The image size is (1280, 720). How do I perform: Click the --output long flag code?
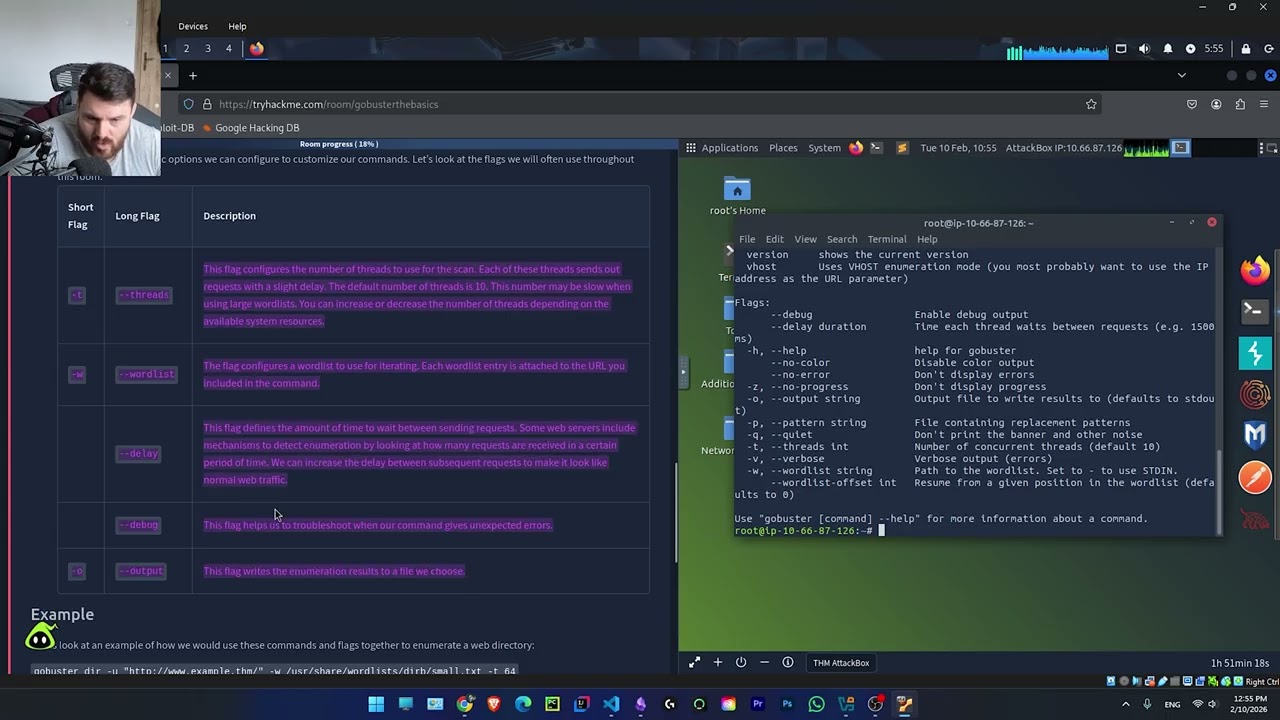tap(140, 571)
